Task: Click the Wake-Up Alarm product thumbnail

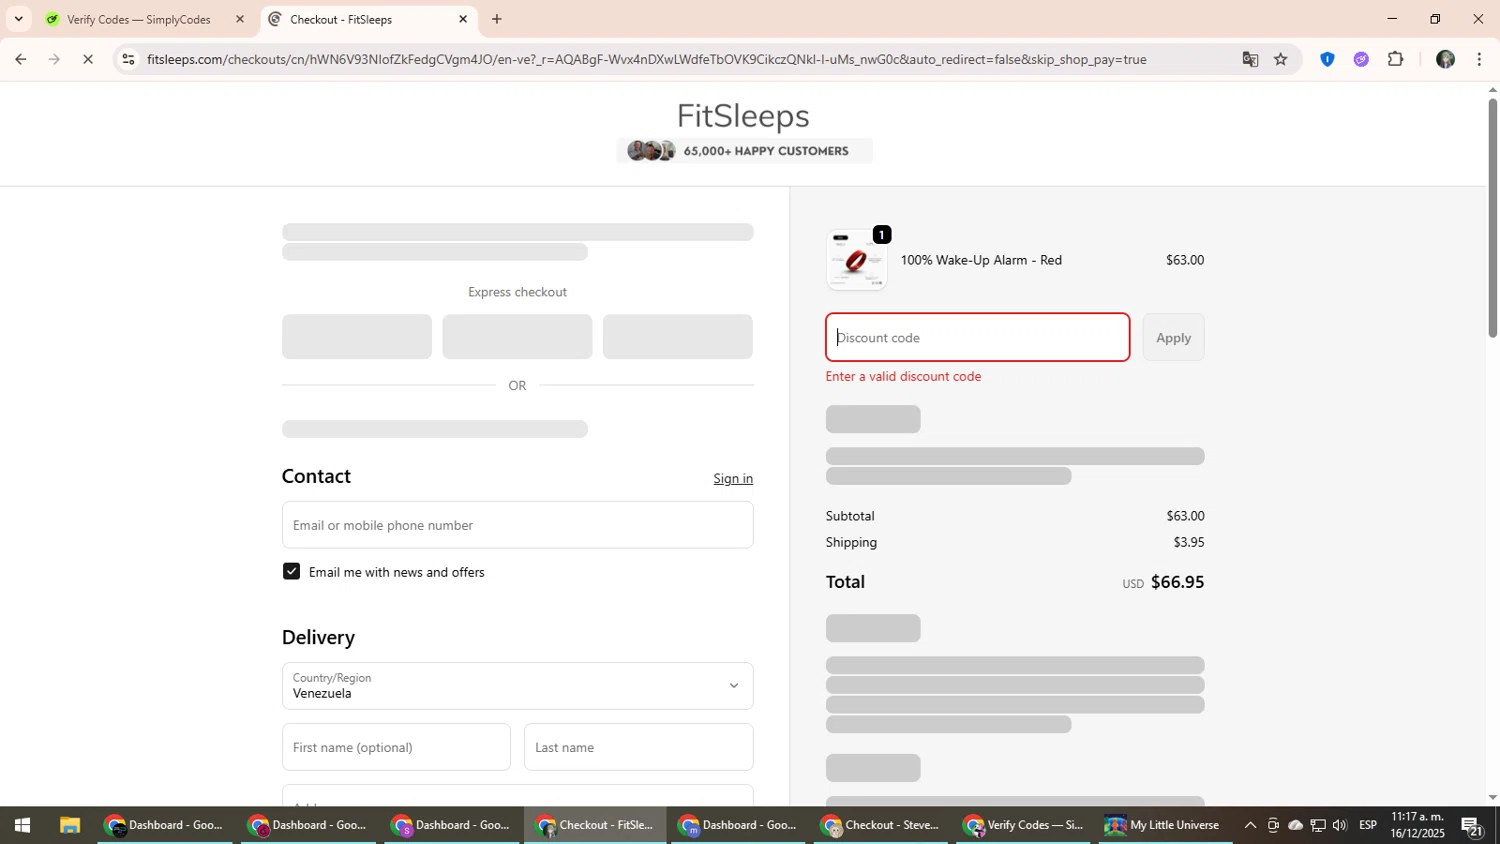Action: pos(856,260)
